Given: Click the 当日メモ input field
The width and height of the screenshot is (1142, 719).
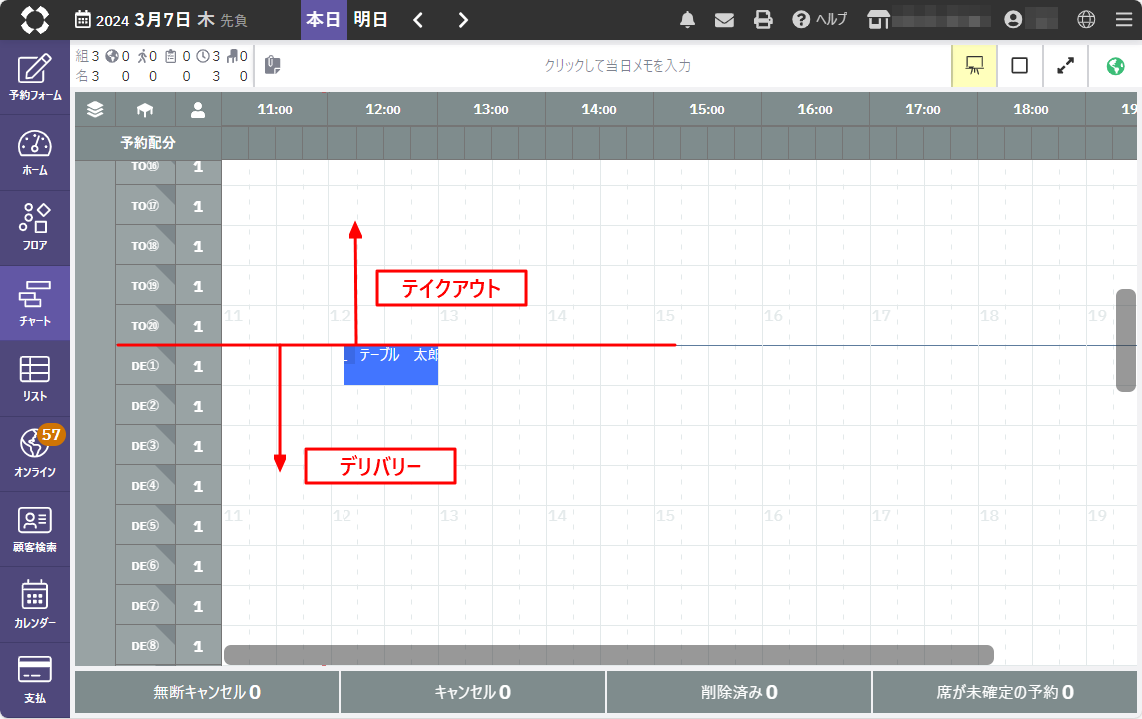Looking at the screenshot, I should pyautogui.click(x=617, y=66).
